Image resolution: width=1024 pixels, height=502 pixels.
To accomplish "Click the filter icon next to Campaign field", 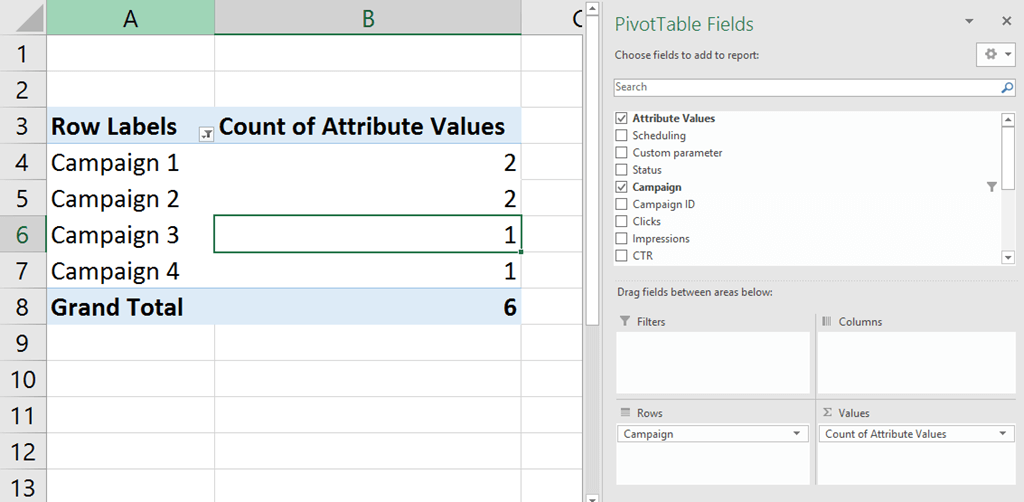I will tap(991, 187).
